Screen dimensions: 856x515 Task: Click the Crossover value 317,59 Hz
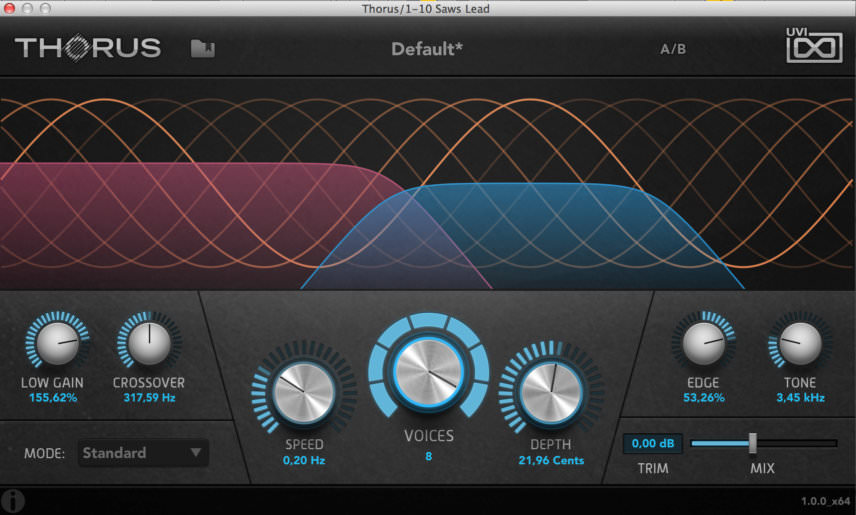[x=149, y=398]
